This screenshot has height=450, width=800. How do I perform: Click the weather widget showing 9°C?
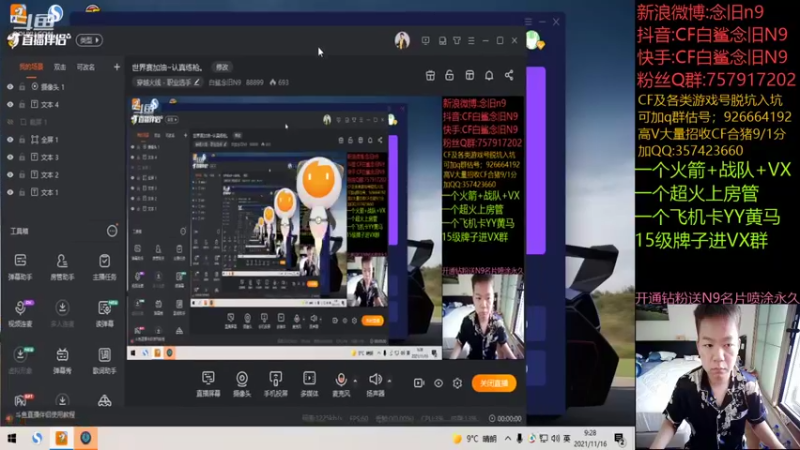pyautogui.click(x=474, y=439)
